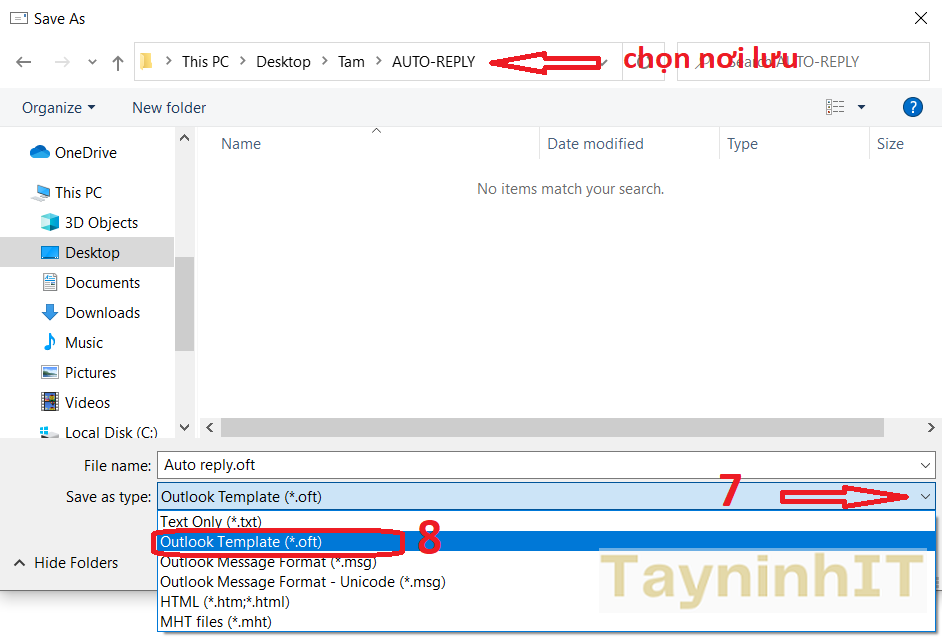
Task: Select OneDrive in the navigation pane
Action: click(85, 153)
